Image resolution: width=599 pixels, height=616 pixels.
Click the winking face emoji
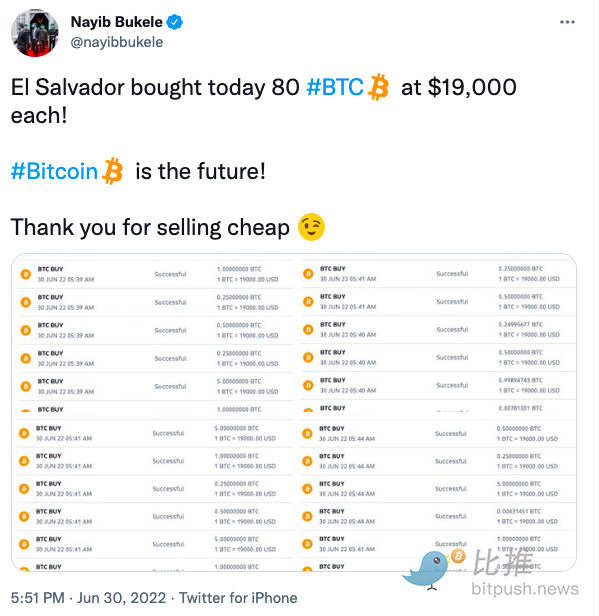point(311,227)
